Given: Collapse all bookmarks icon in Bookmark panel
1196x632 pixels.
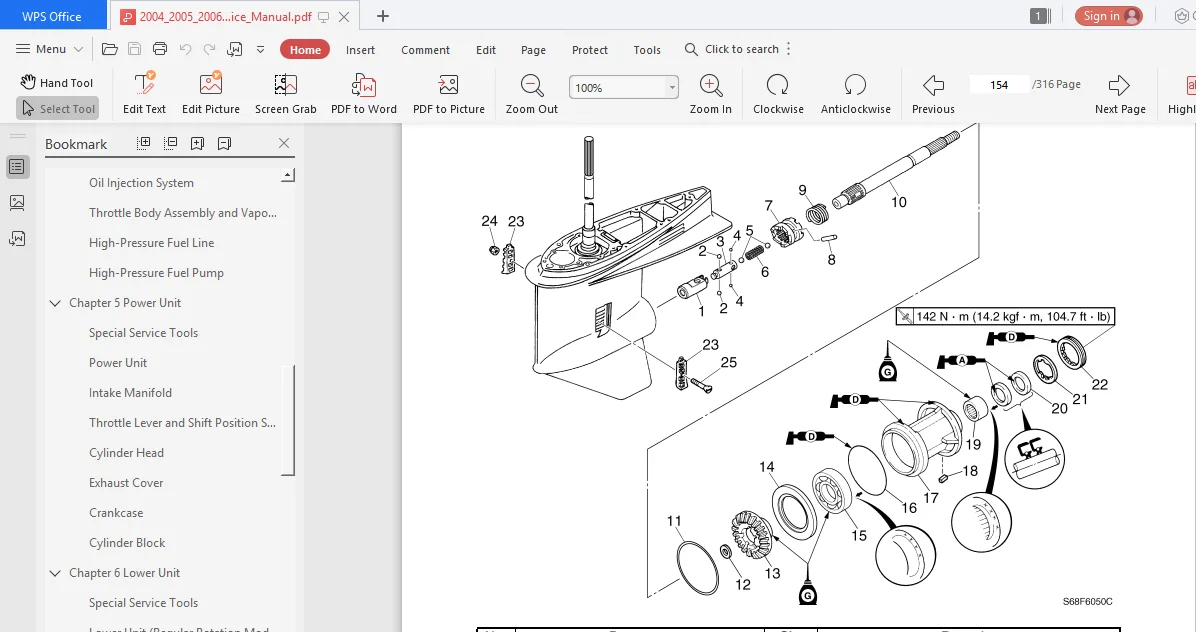Looking at the screenshot, I should (x=171, y=143).
